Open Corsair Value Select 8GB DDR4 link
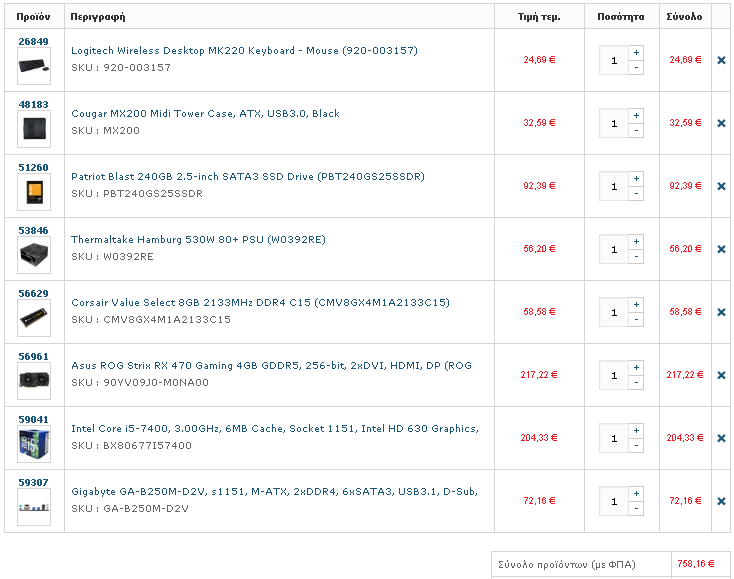This screenshot has width=734, height=579. 260,302
